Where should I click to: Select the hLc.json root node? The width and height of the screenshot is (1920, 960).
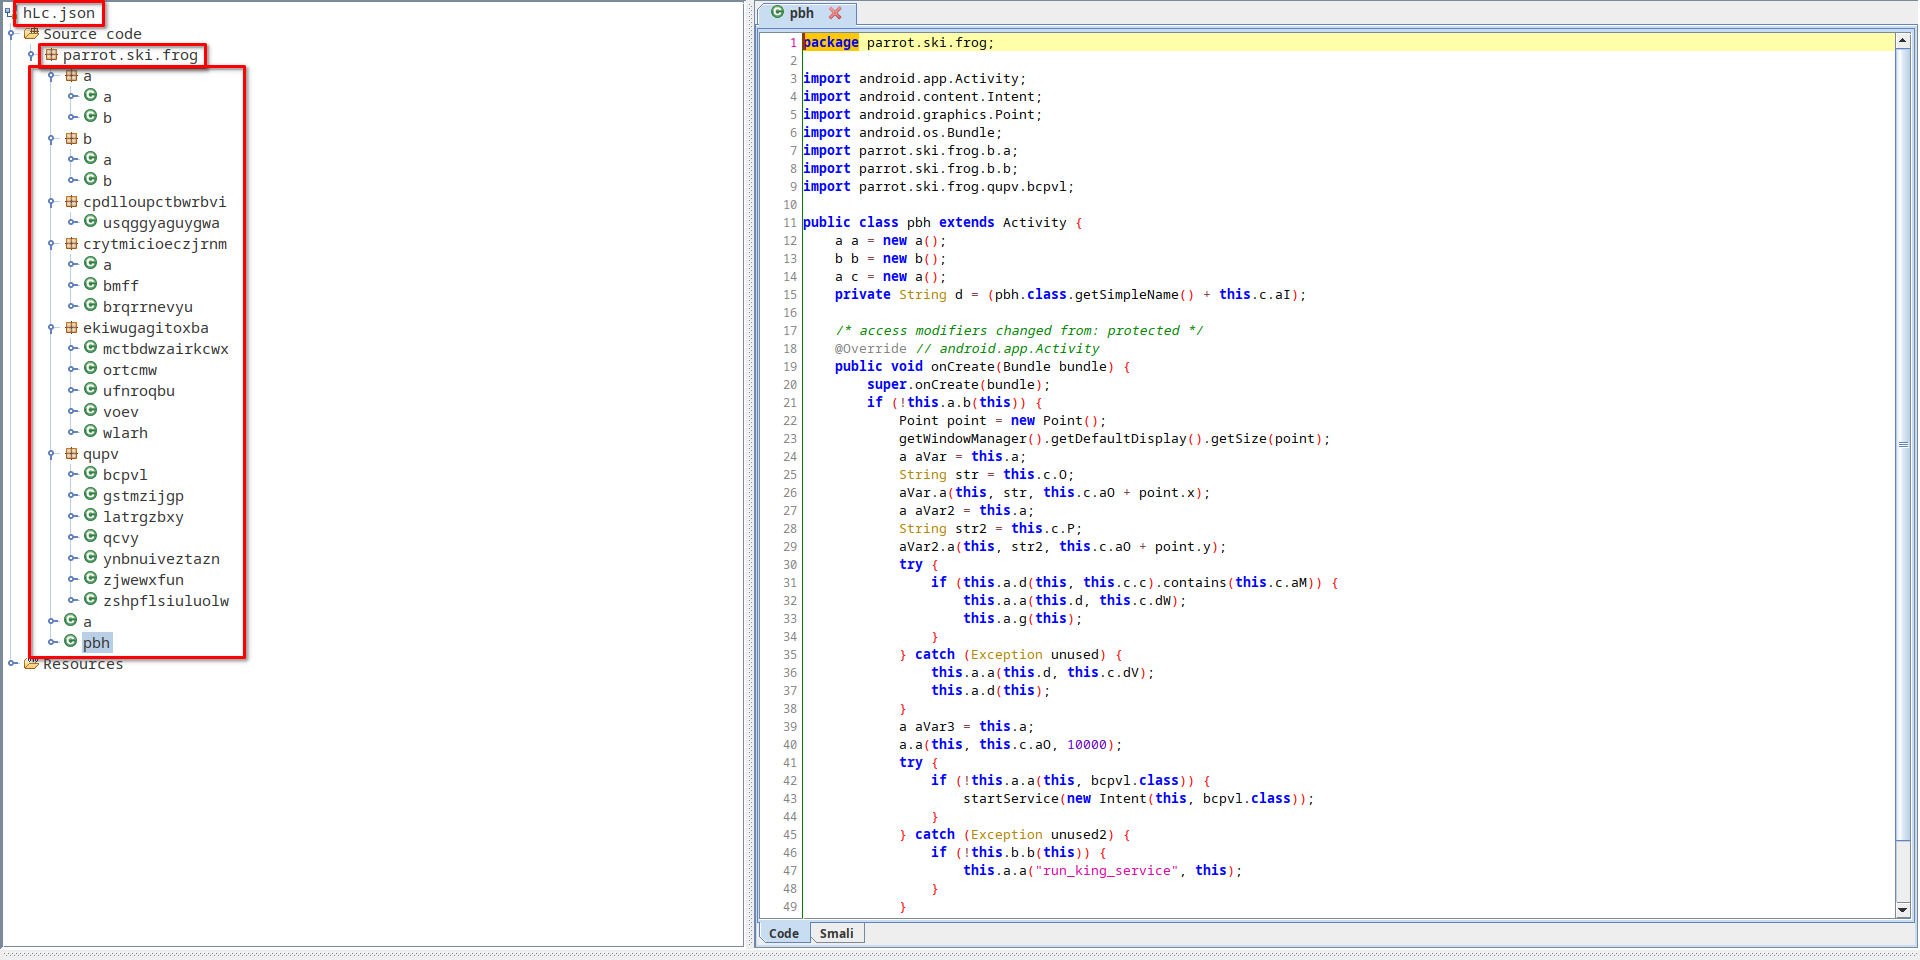[59, 13]
